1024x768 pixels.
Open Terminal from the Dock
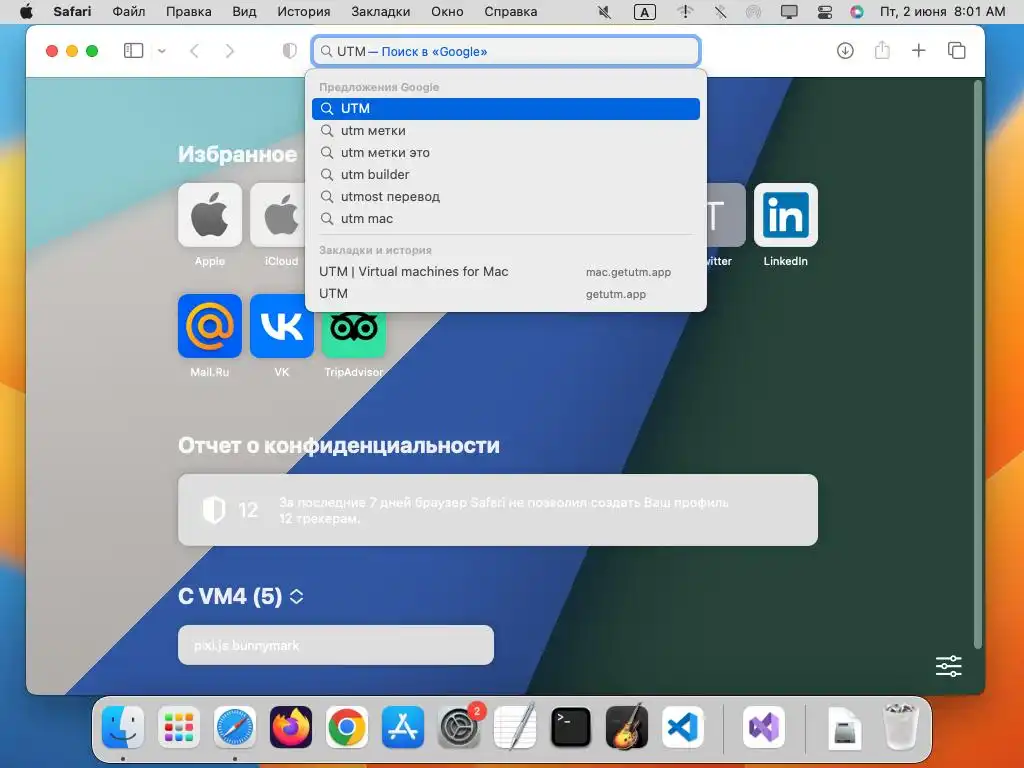coord(571,727)
